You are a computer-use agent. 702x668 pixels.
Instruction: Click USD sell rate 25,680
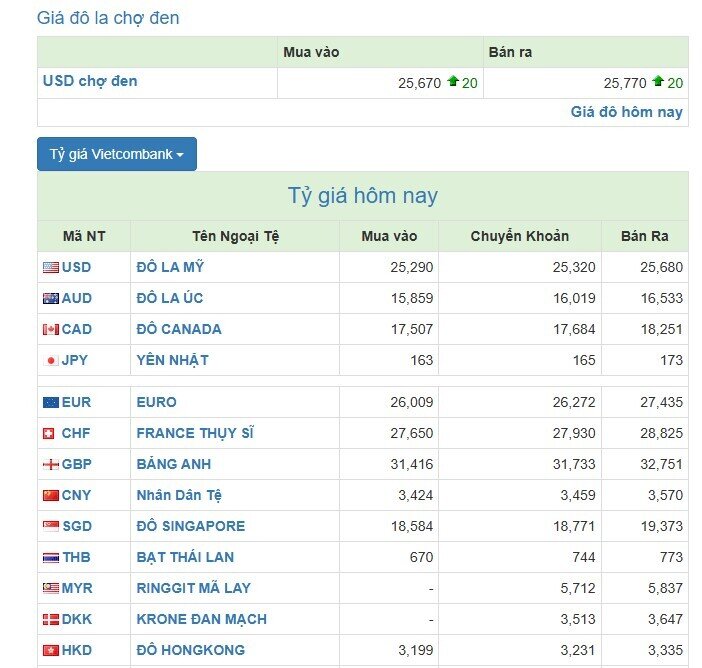tap(661, 267)
